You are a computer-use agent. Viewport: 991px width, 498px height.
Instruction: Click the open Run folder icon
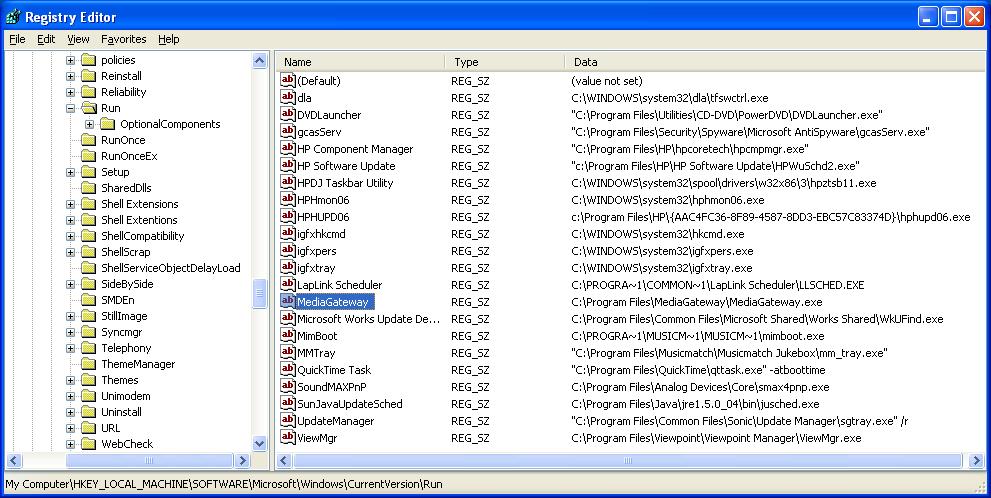[x=88, y=108]
